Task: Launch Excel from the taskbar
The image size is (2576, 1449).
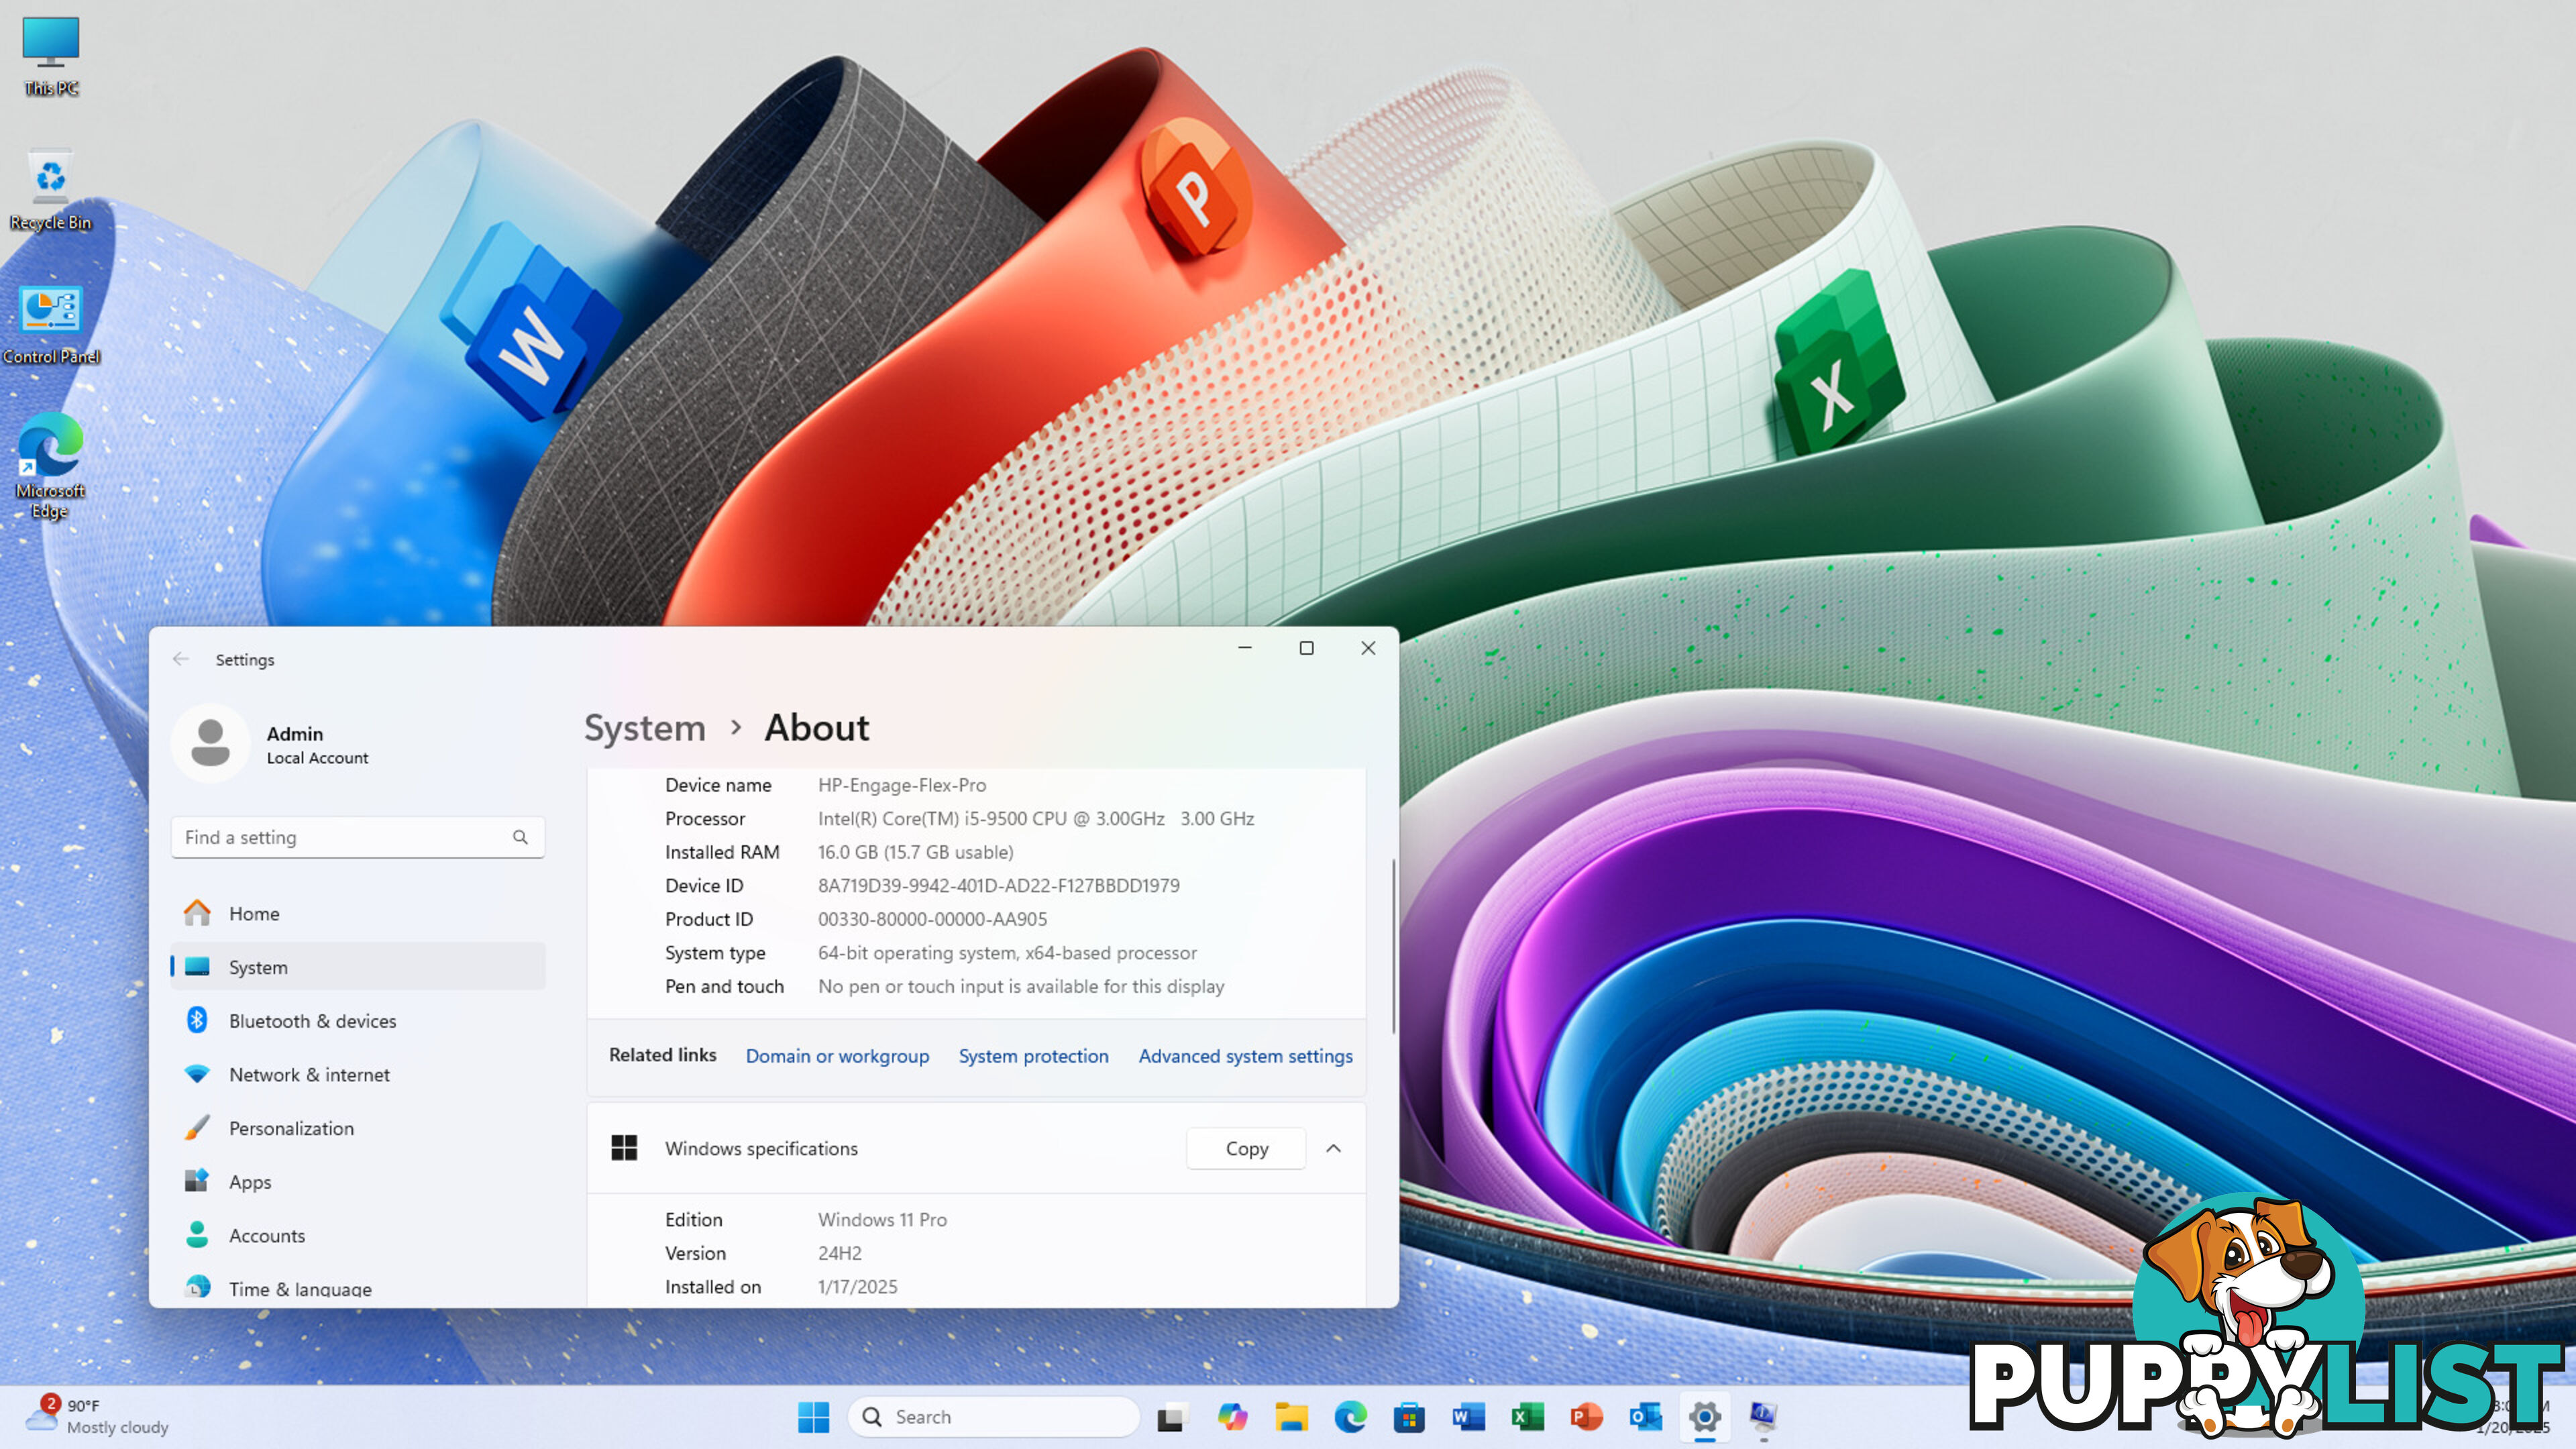Action: [x=1527, y=1416]
